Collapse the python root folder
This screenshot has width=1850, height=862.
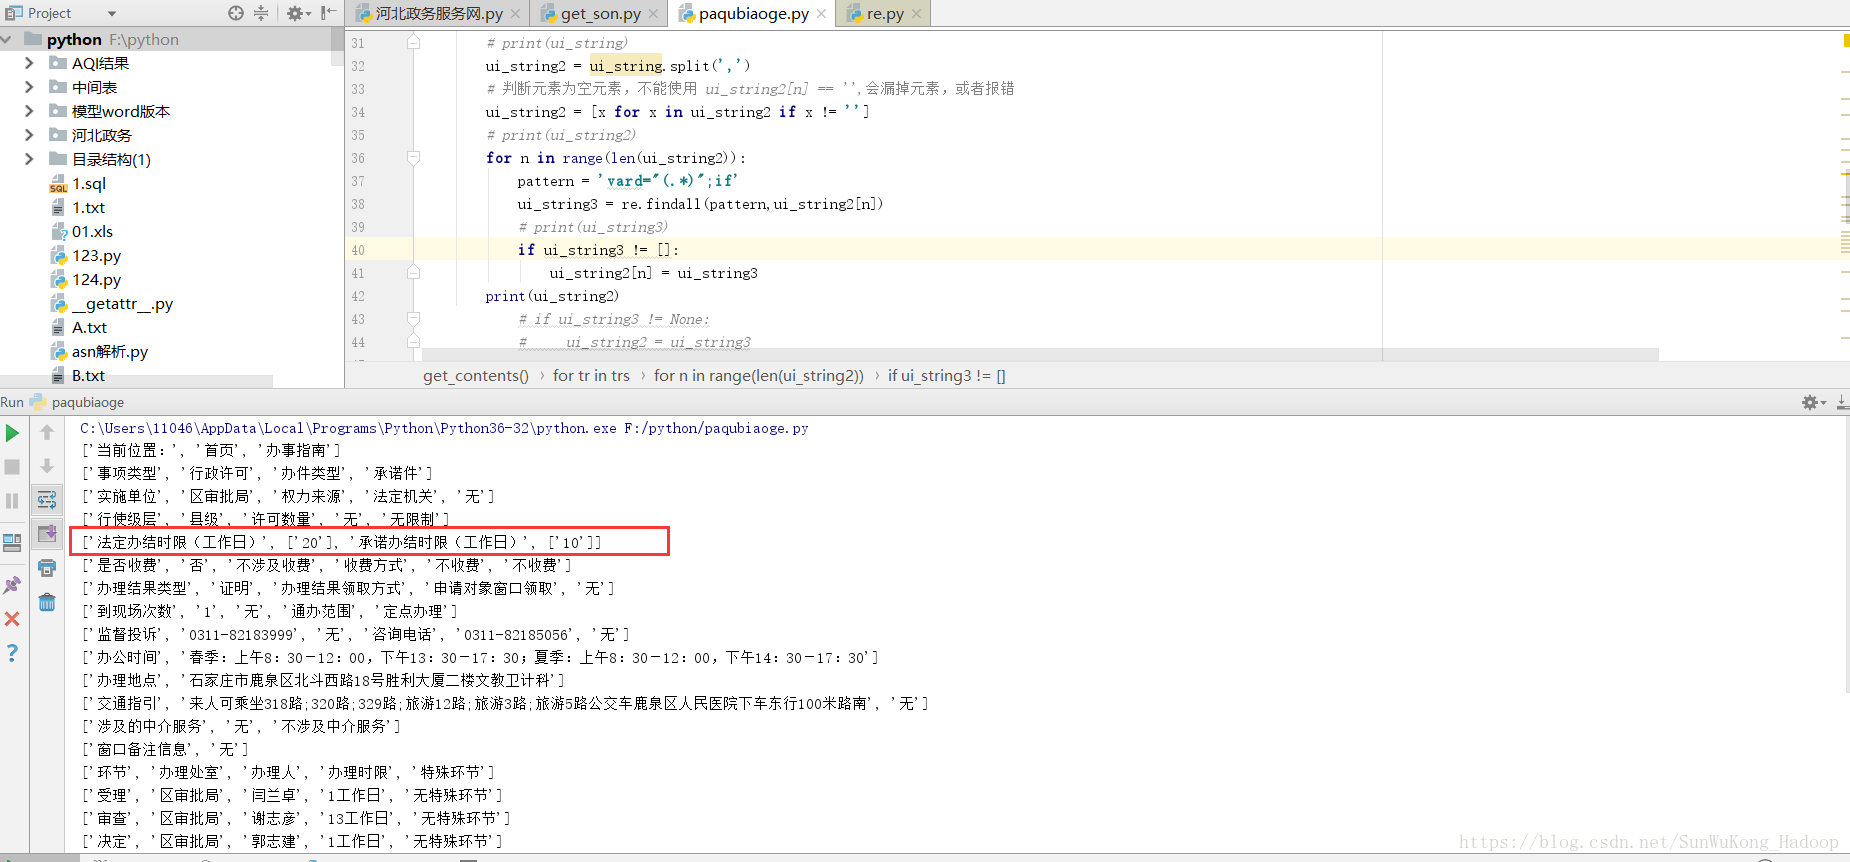click(x=8, y=39)
